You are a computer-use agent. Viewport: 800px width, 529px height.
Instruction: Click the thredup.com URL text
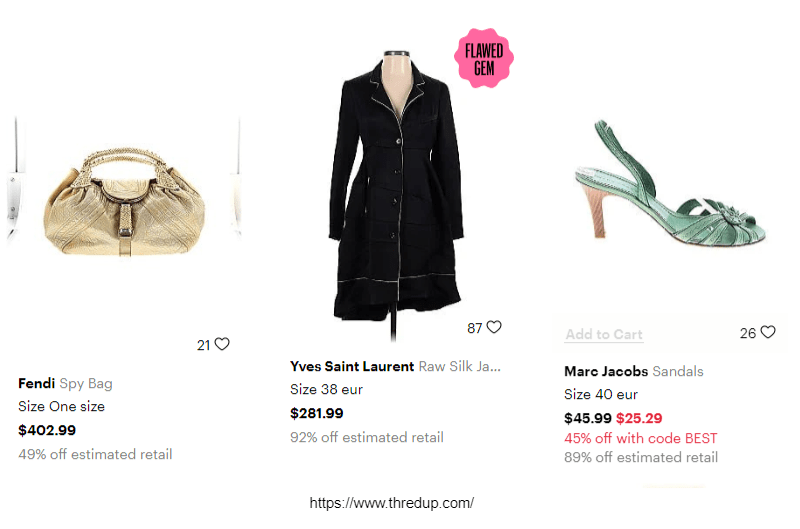pos(392,503)
